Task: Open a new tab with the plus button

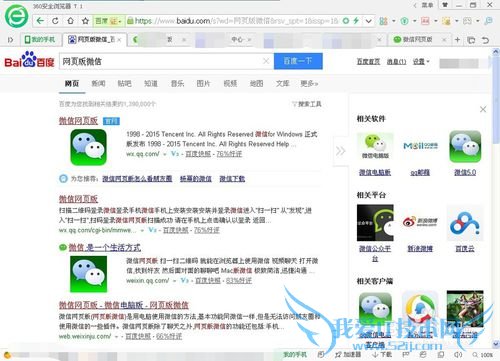Action: 457,40
